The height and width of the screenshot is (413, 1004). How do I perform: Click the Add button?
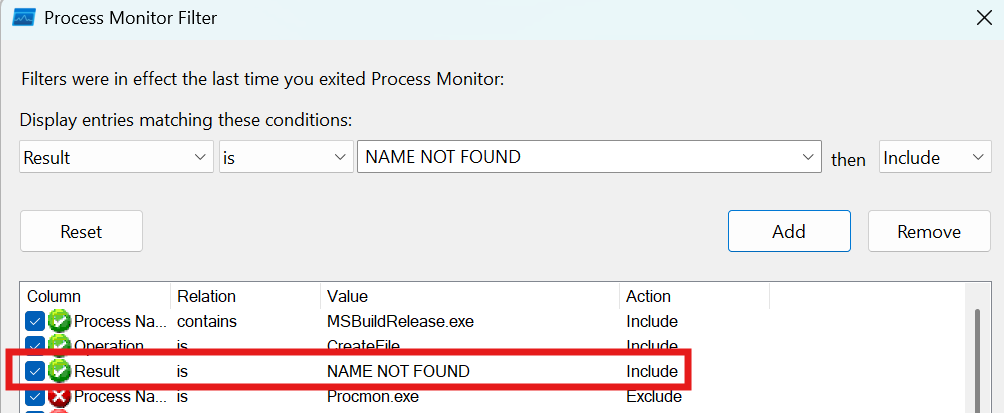[789, 231]
